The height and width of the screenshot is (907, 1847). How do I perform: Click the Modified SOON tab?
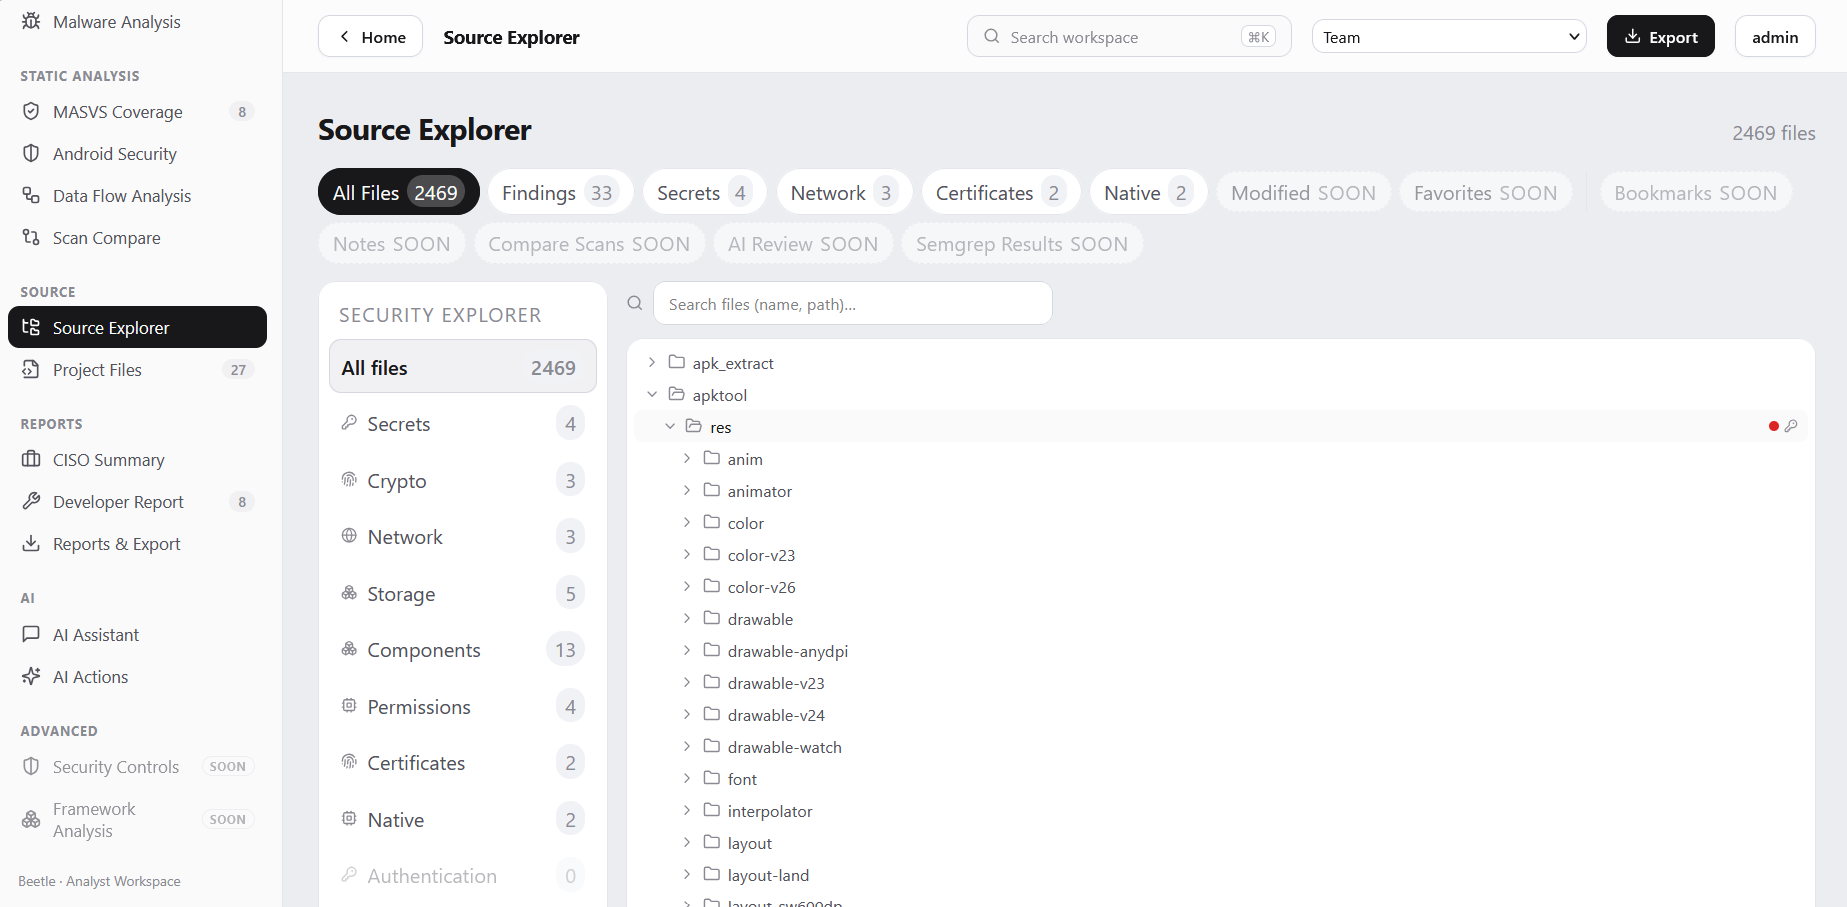(x=1303, y=192)
